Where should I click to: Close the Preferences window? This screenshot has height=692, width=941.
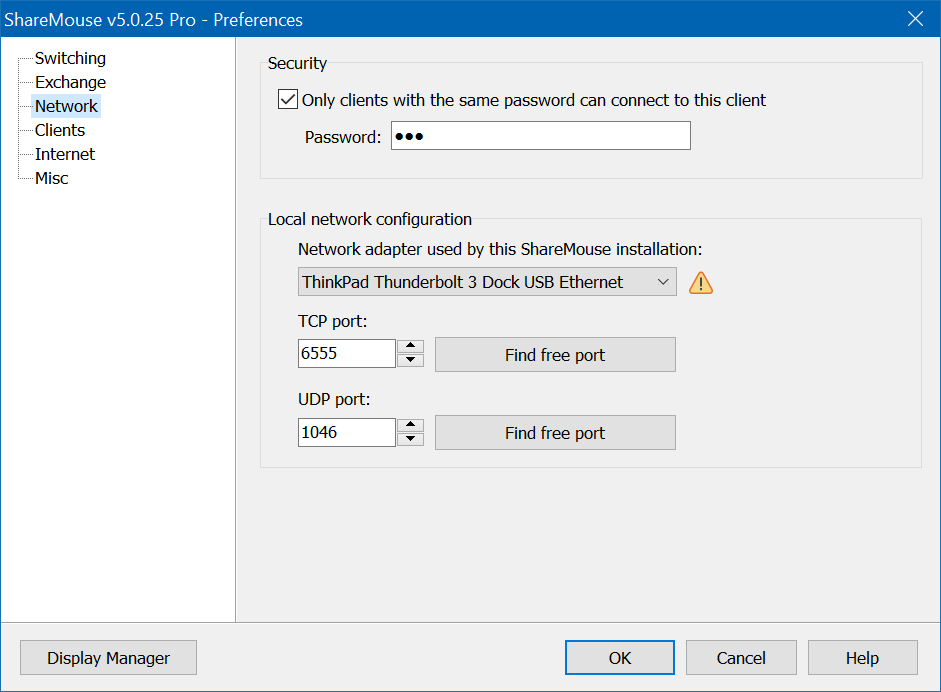pos(914,19)
